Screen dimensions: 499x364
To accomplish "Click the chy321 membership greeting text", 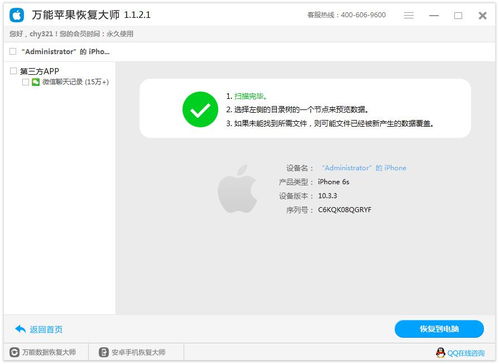I will click(71, 34).
